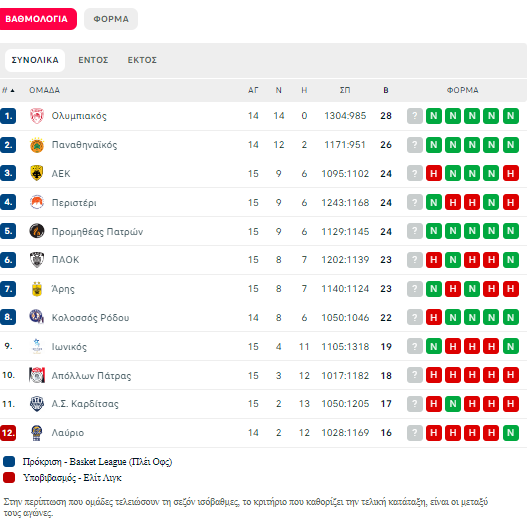This screenshot has height=527, width=527.
Task: Click the Προμηθέας Πατρών flame logo
Action: click(x=37, y=231)
